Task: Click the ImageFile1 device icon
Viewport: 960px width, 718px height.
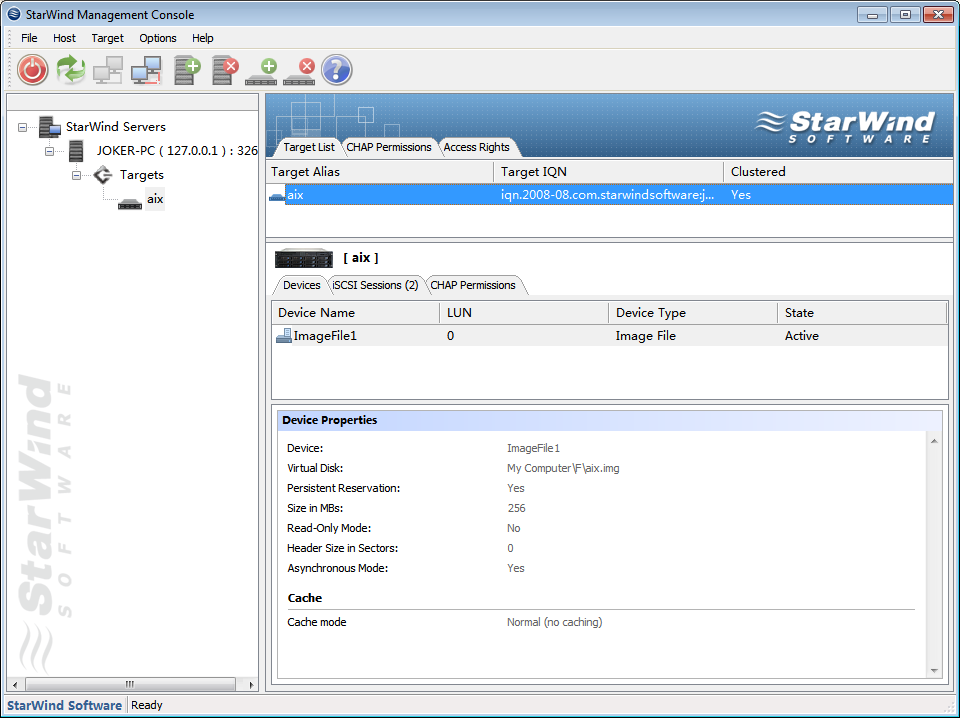Action: coord(284,335)
